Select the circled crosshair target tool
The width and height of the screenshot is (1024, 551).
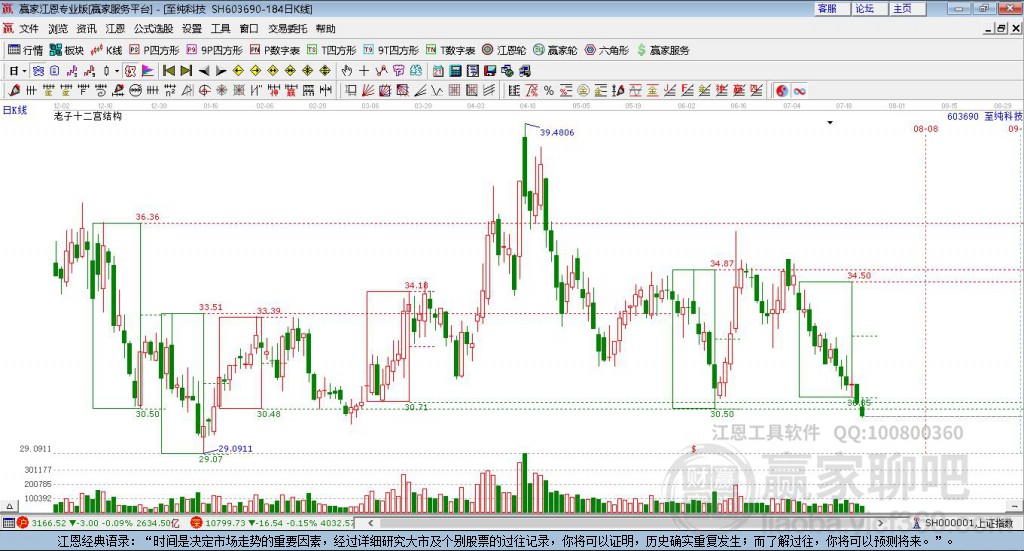[204, 91]
